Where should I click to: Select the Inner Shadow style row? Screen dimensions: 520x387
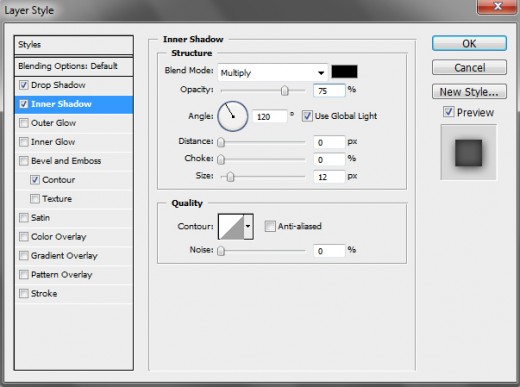click(x=74, y=104)
